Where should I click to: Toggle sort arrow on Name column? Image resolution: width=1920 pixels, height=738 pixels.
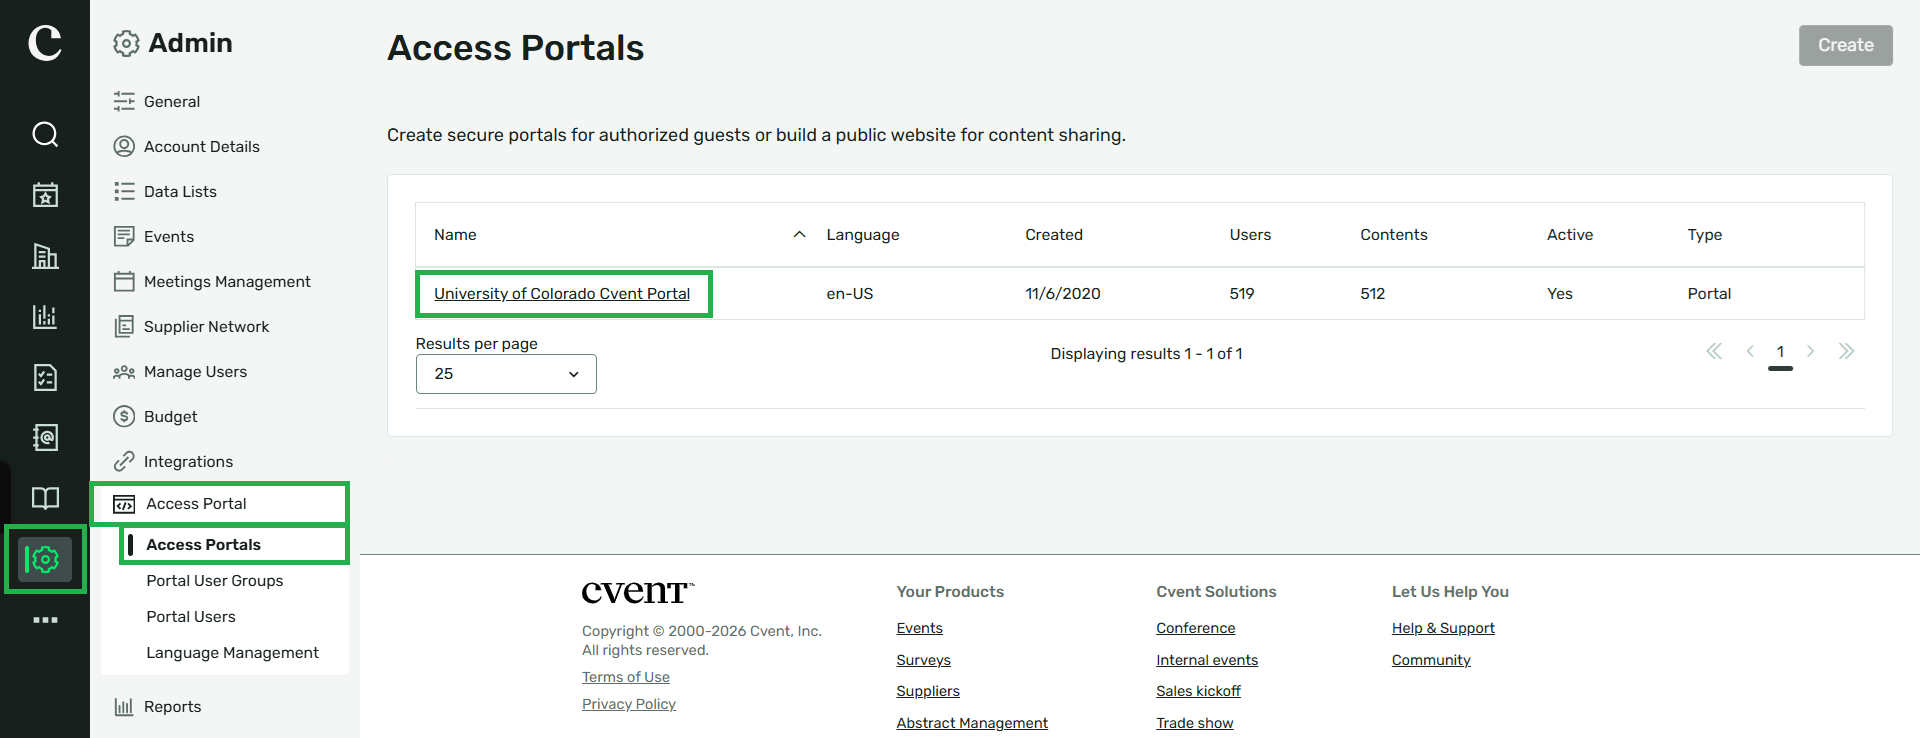pyautogui.click(x=799, y=234)
